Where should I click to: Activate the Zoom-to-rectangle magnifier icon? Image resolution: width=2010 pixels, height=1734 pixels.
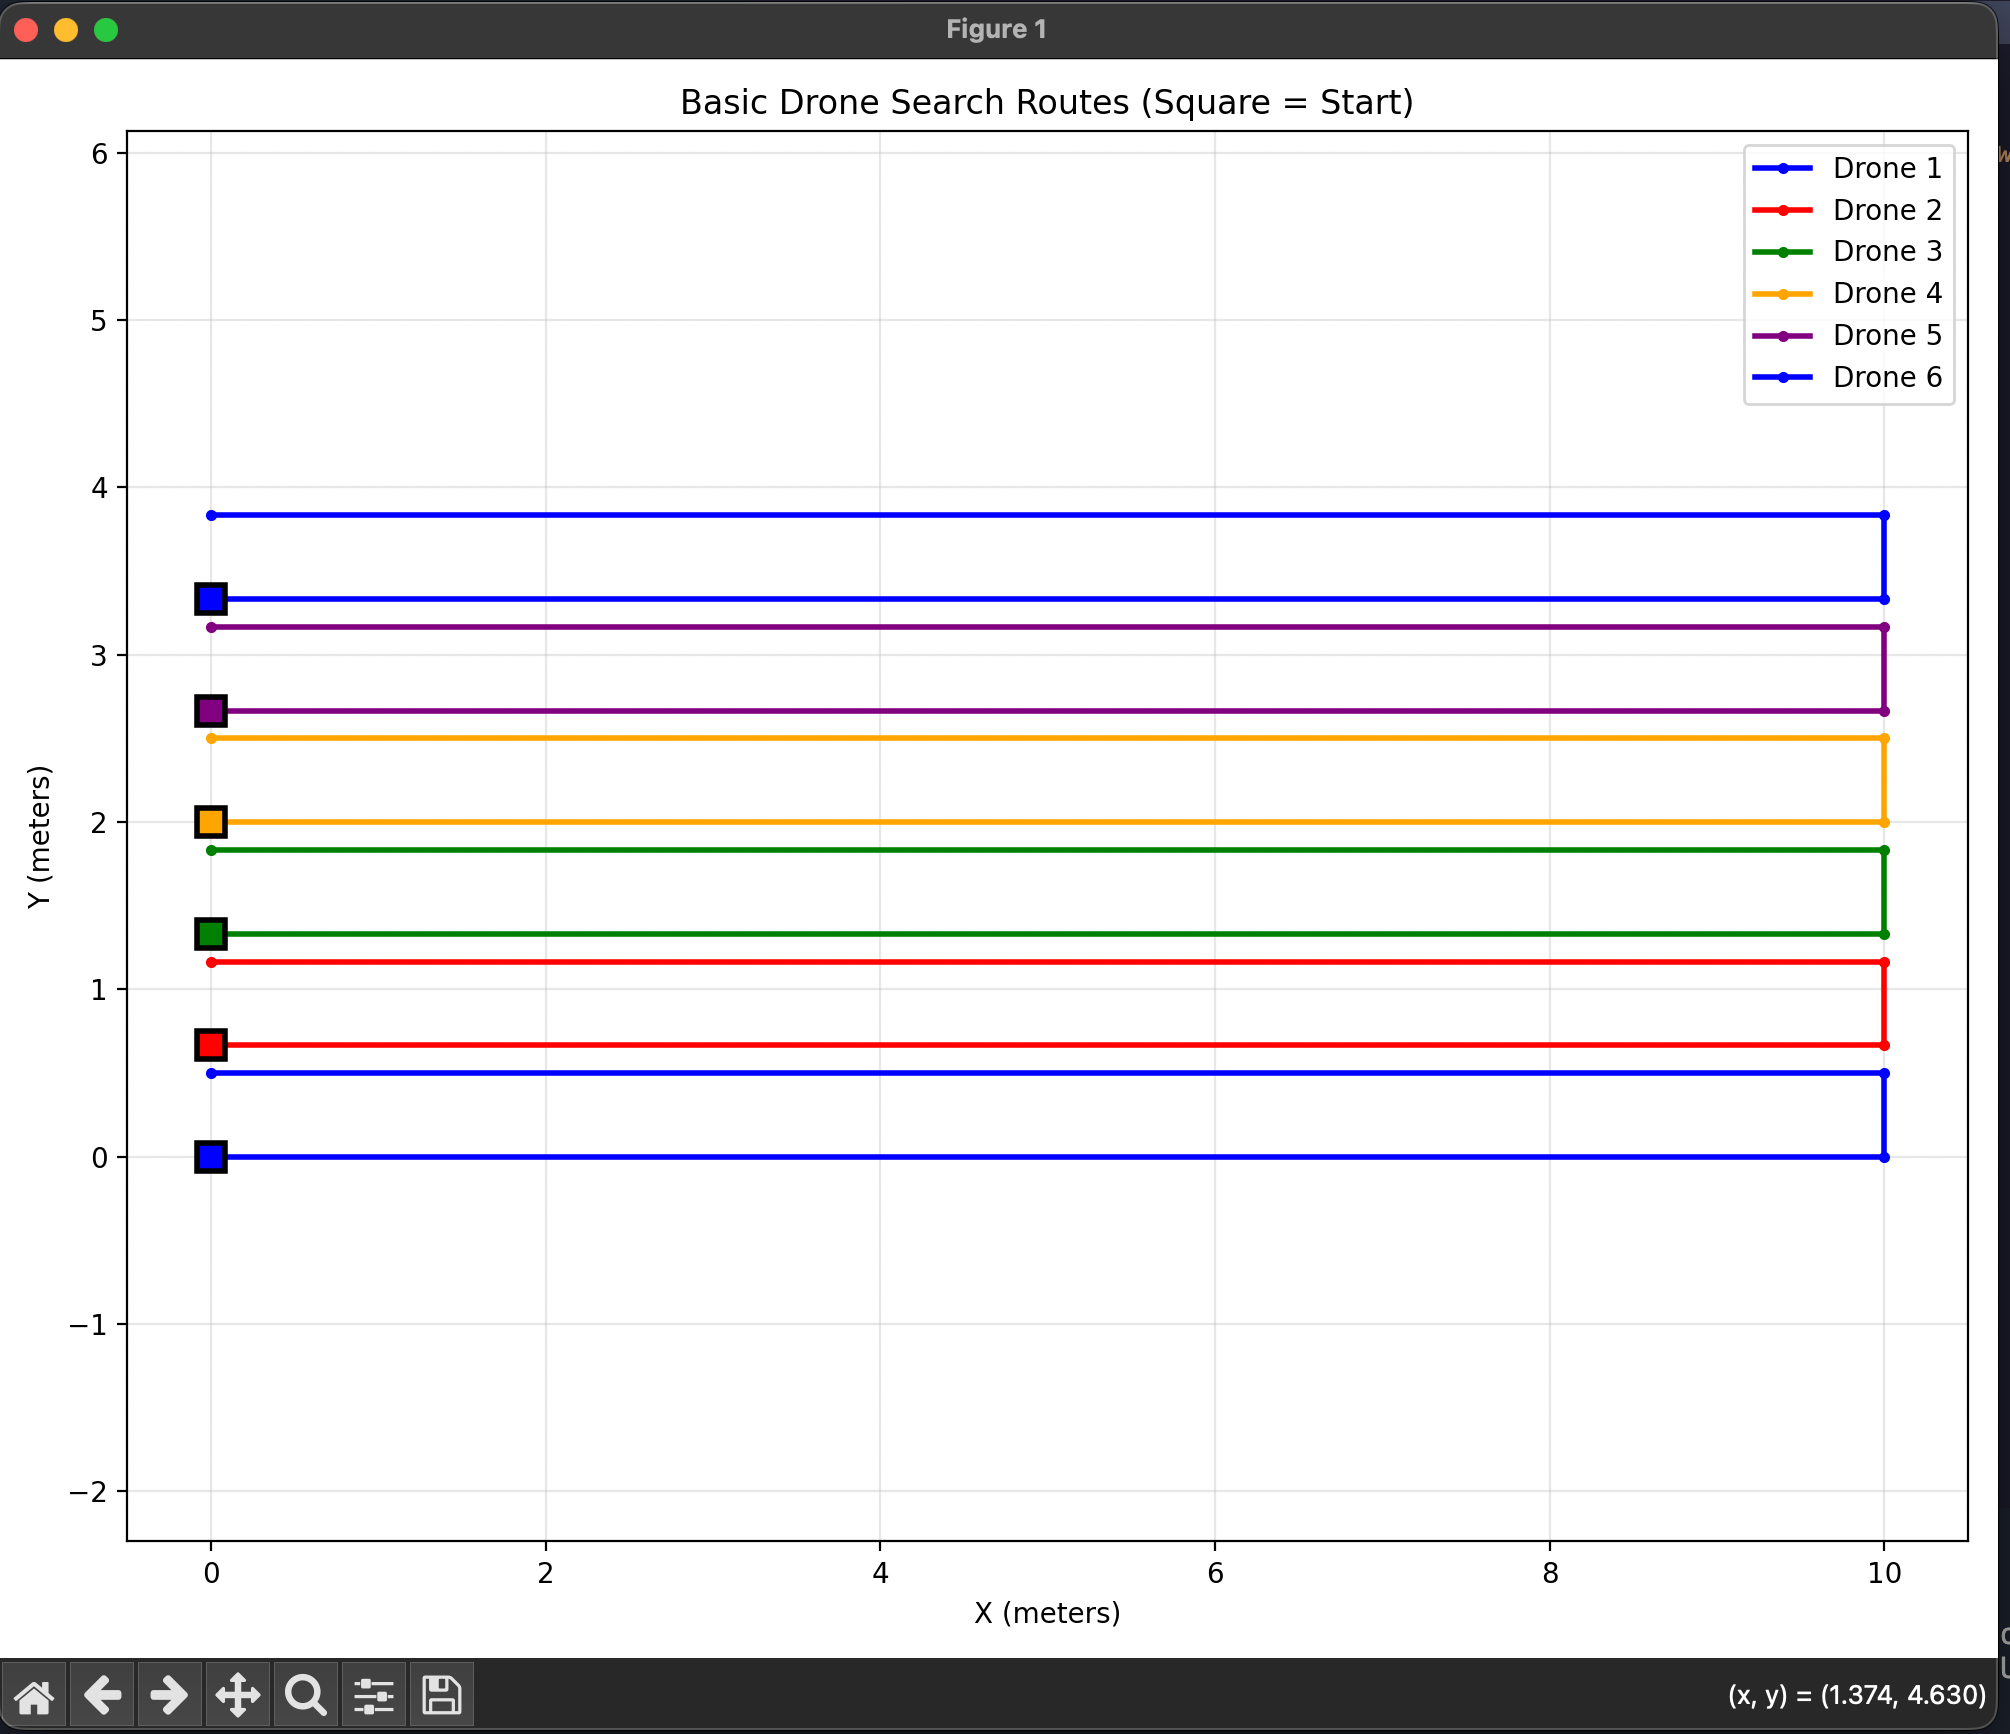tap(305, 1695)
